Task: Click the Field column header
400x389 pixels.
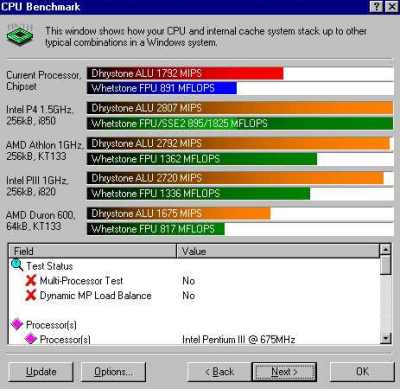Action: click(92, 251)
